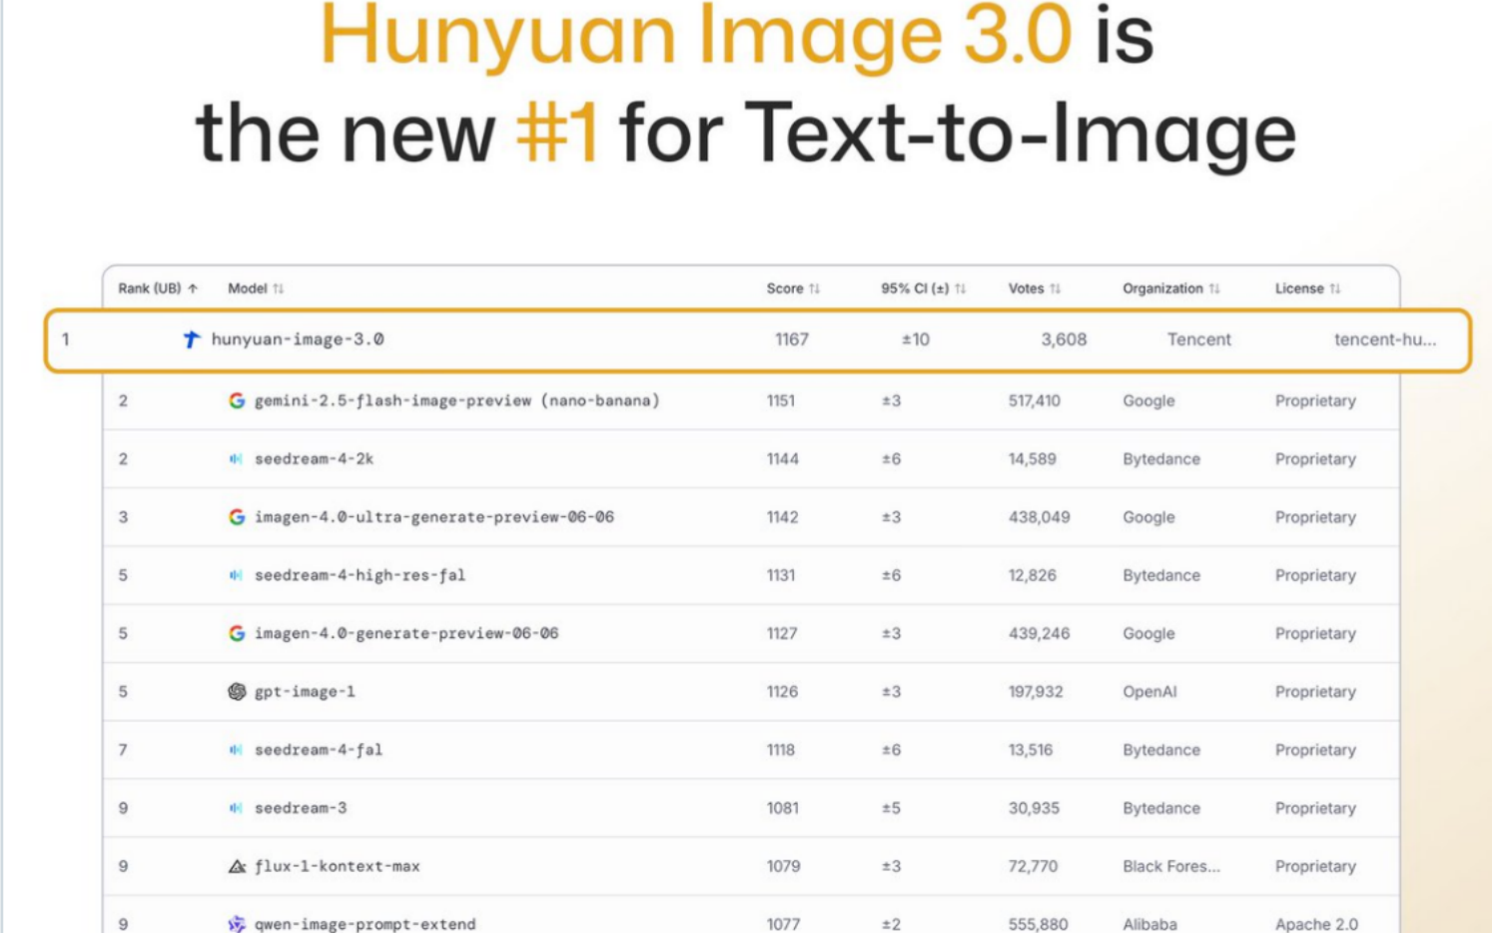Click Bytedance icon next to seedream-4-high-res-fal
Screen dimensions: 1492x933
pyautogui.click(x=236, y=575)
